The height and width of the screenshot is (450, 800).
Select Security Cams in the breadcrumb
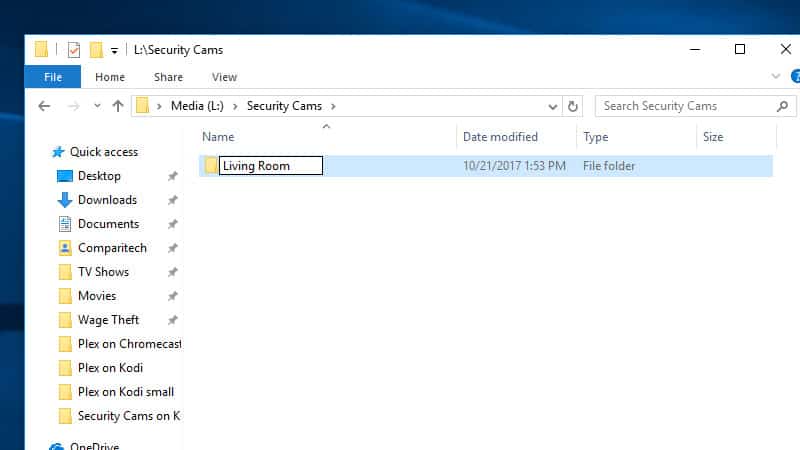pos(284,106)
